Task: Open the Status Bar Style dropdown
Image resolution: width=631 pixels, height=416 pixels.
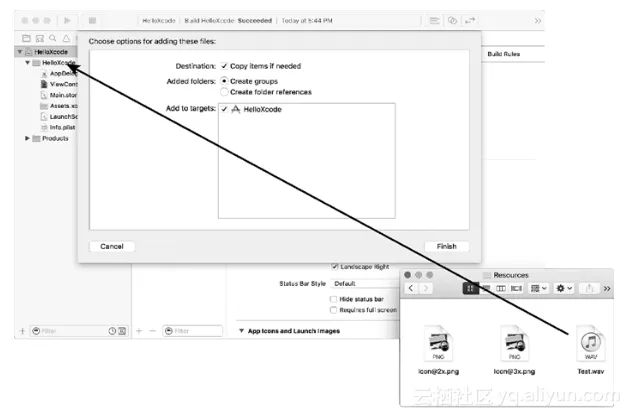Action: [x=364, y=284]
